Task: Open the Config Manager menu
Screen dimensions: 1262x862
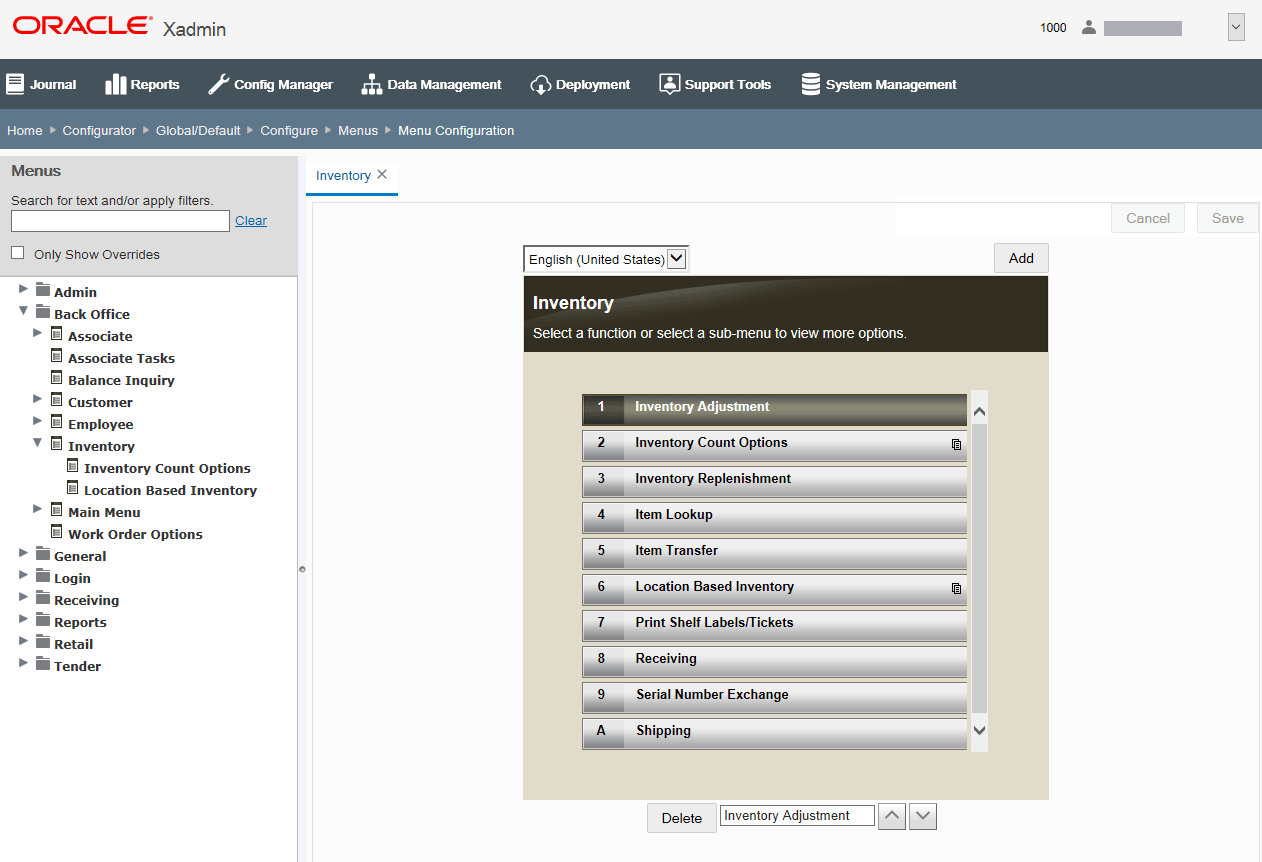Action: 270,84
